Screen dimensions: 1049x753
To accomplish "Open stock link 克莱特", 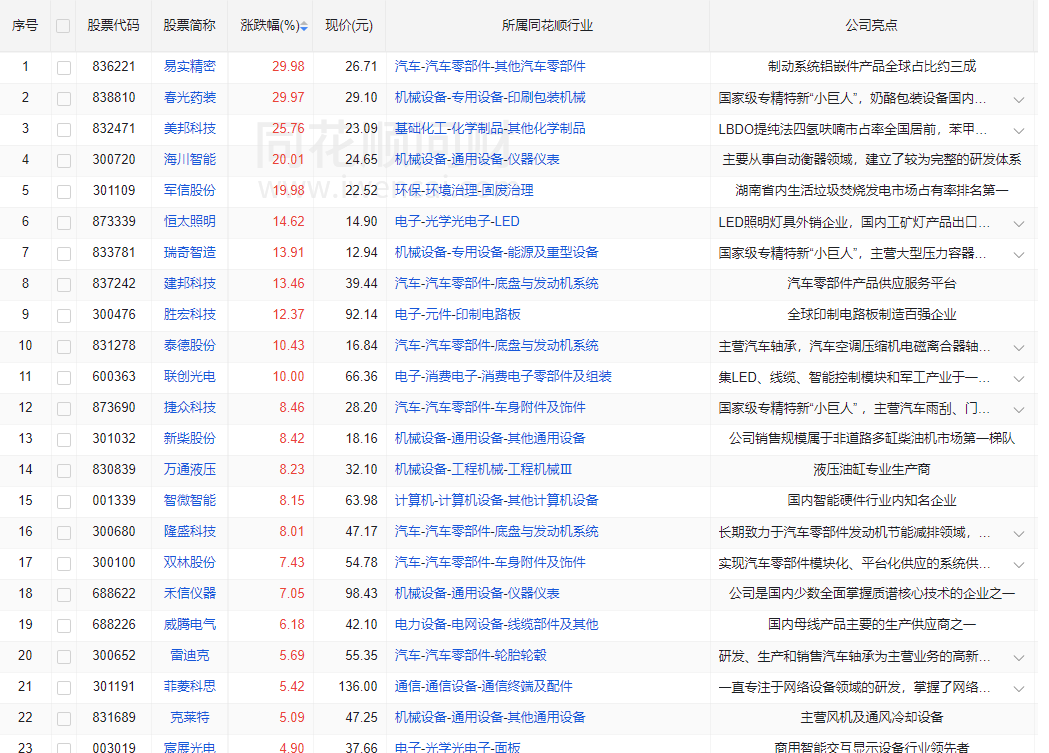I will [189, 717].
